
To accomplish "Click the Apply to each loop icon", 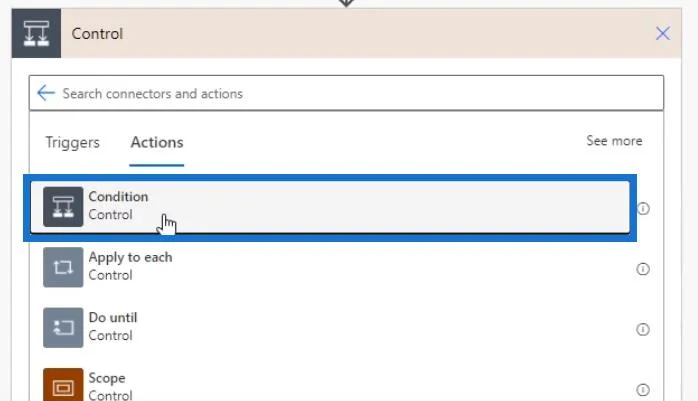I will [x=63, y=267].
